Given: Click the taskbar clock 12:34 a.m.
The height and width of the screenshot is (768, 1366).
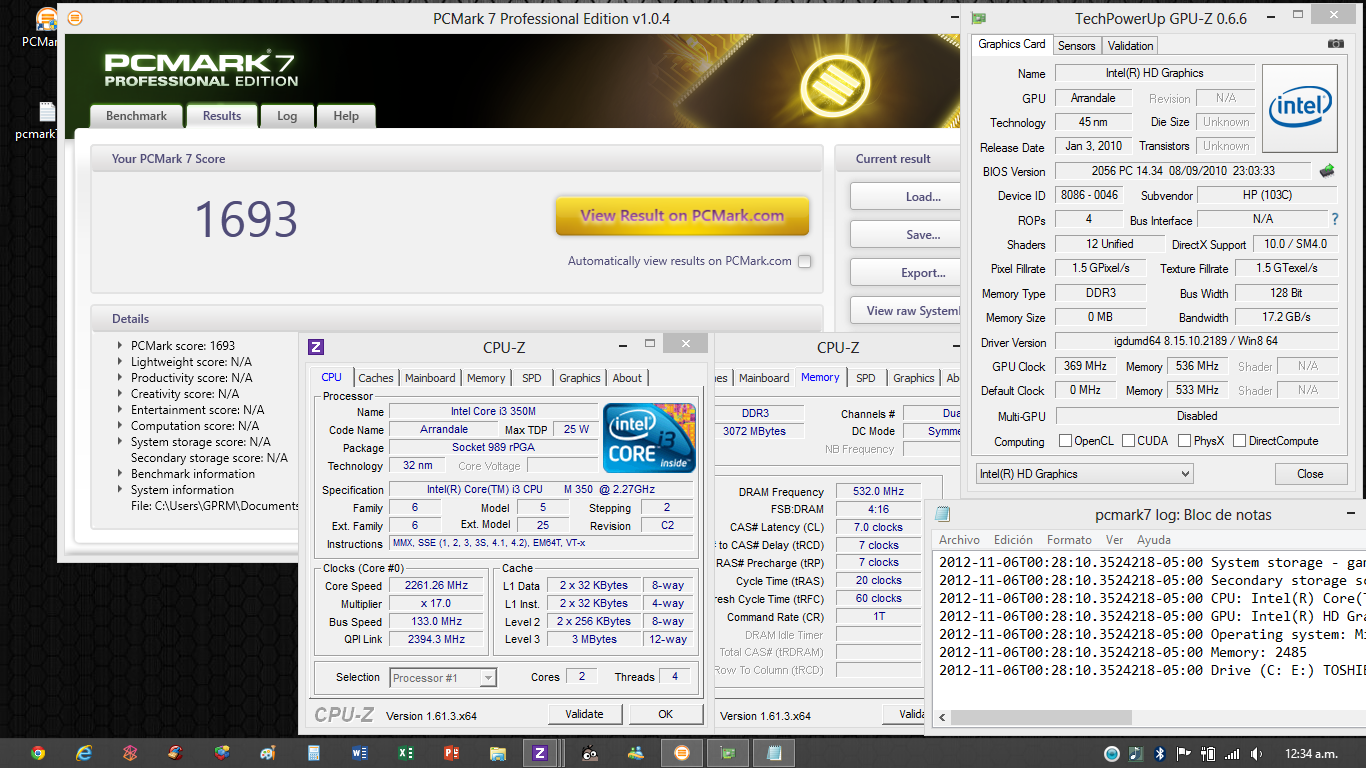Looking at the screenshot, I should 1311,753.
